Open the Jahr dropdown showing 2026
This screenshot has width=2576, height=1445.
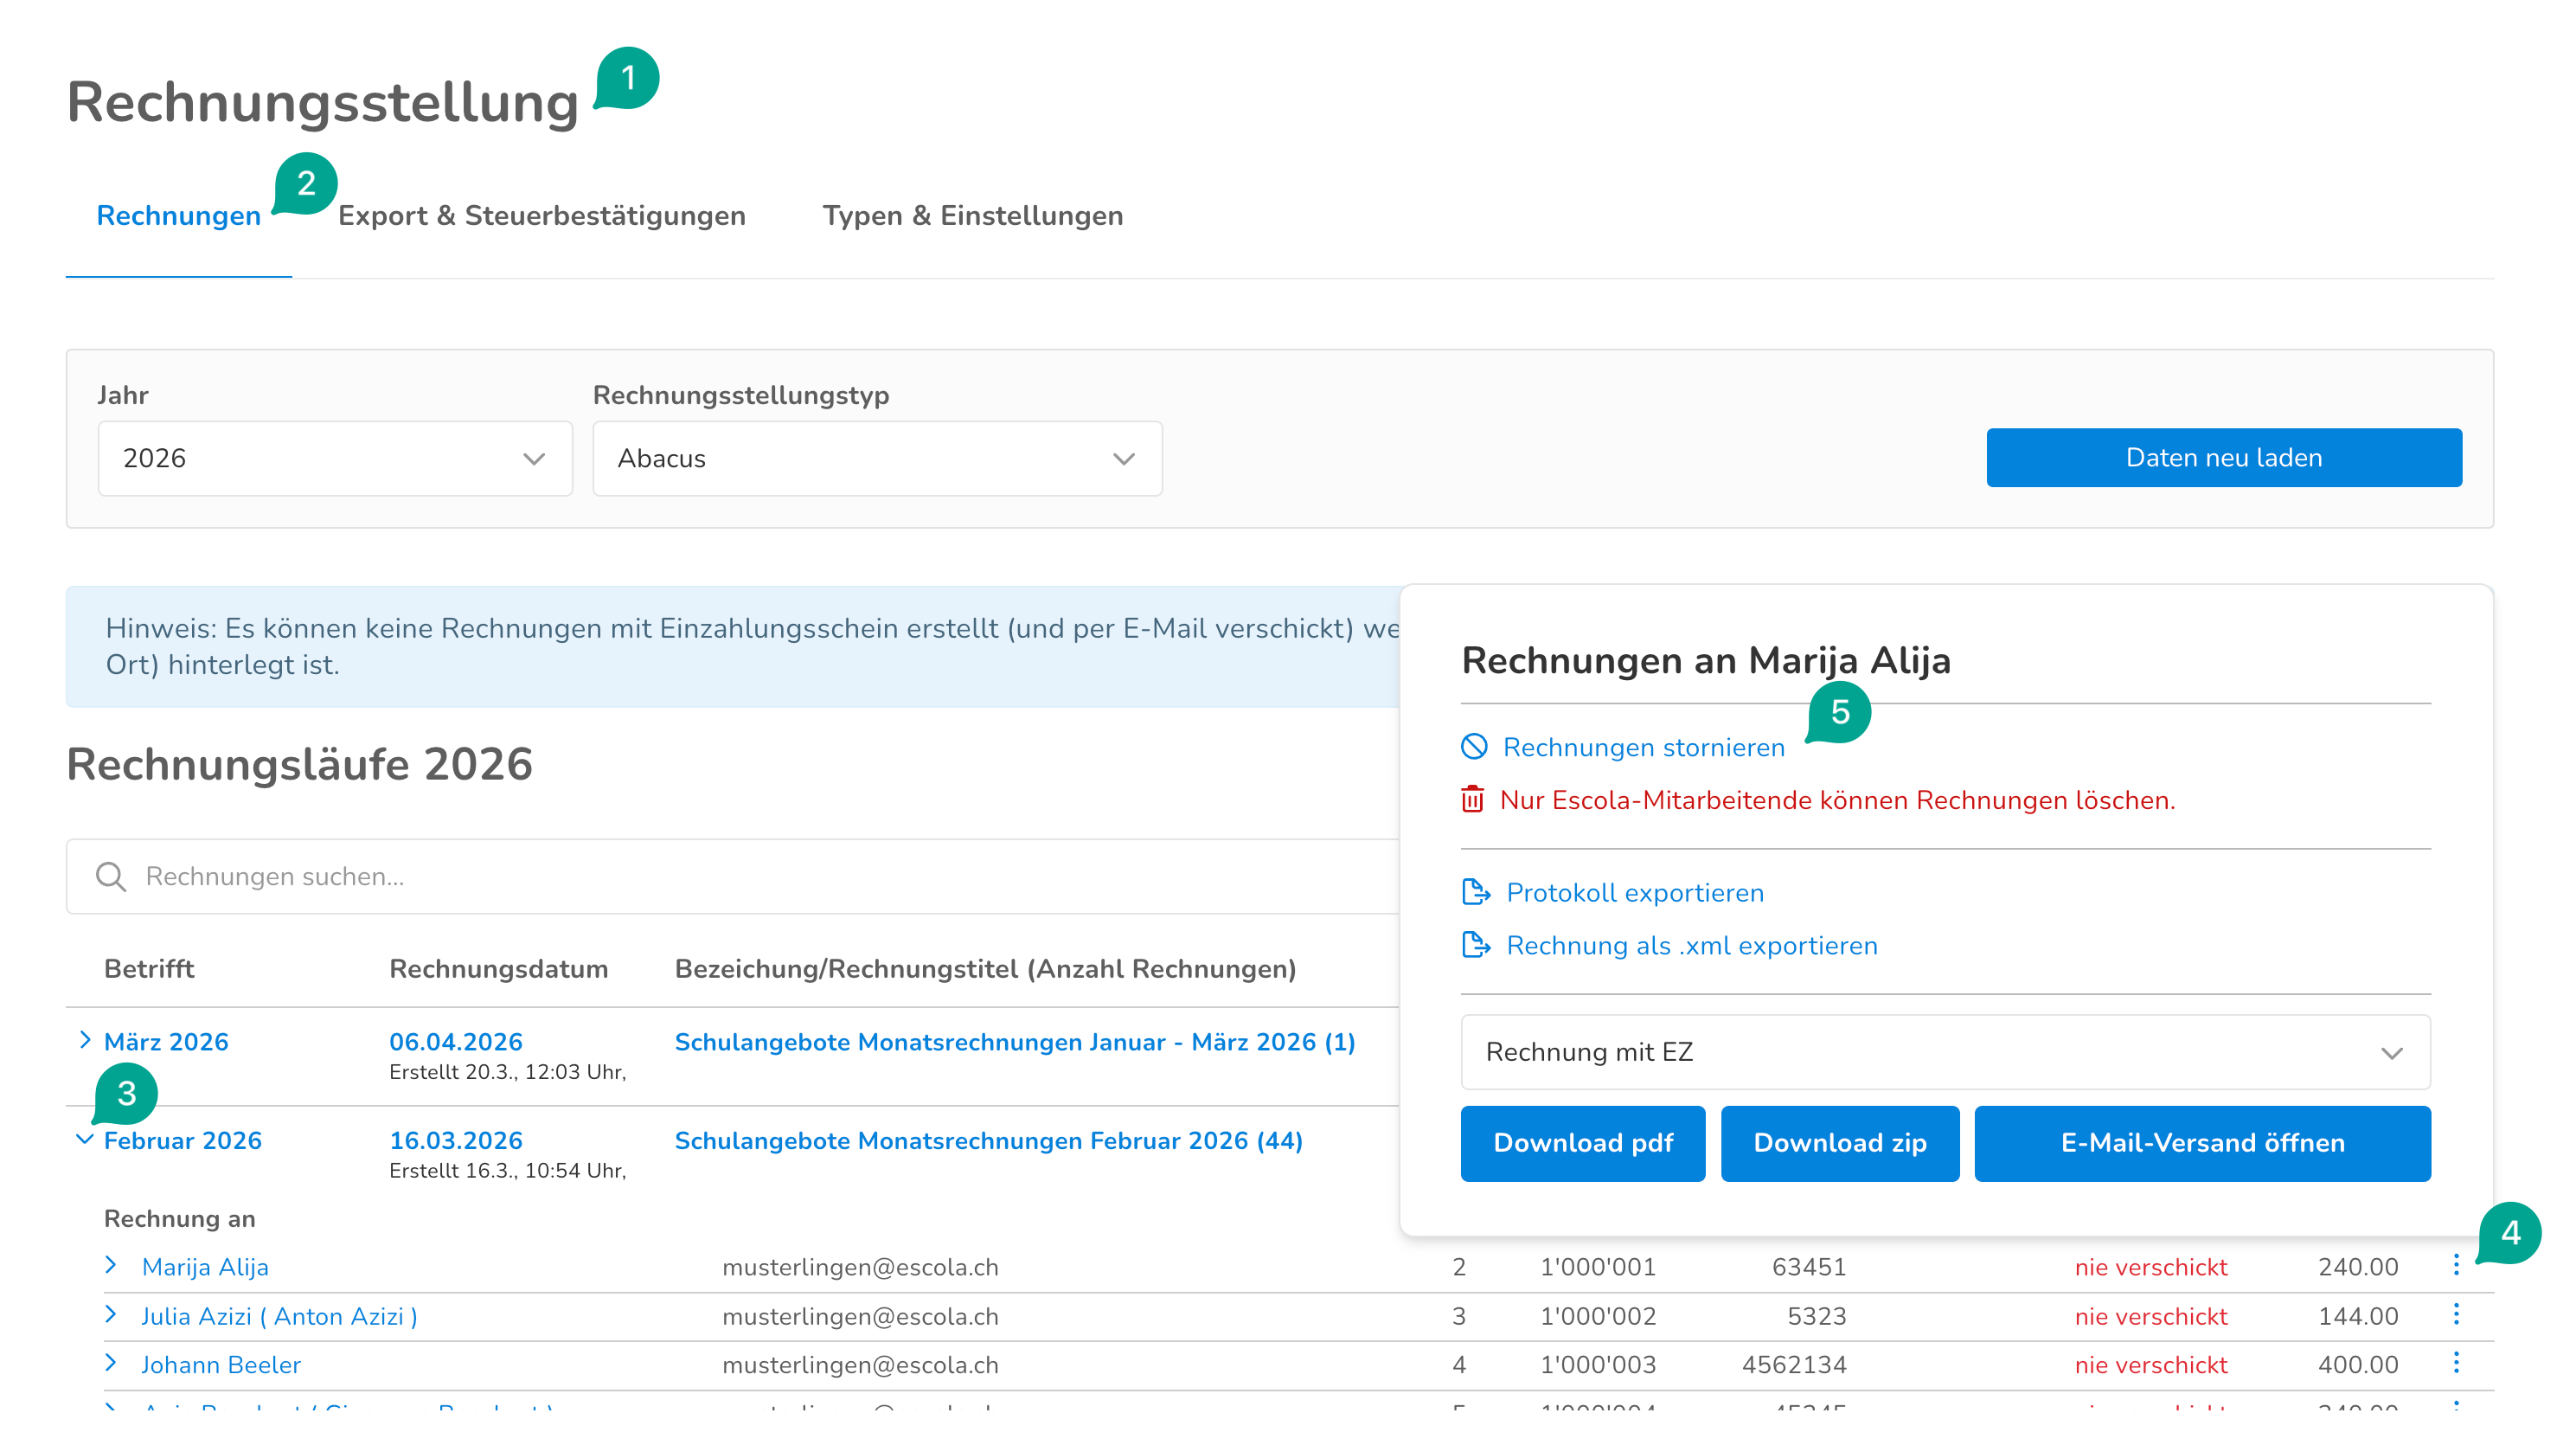335,459
